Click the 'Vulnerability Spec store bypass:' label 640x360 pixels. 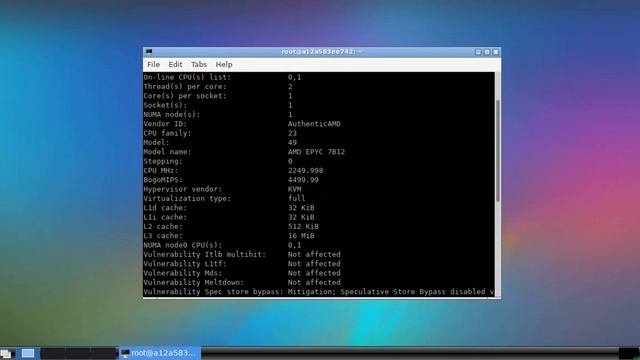[213, 292]
